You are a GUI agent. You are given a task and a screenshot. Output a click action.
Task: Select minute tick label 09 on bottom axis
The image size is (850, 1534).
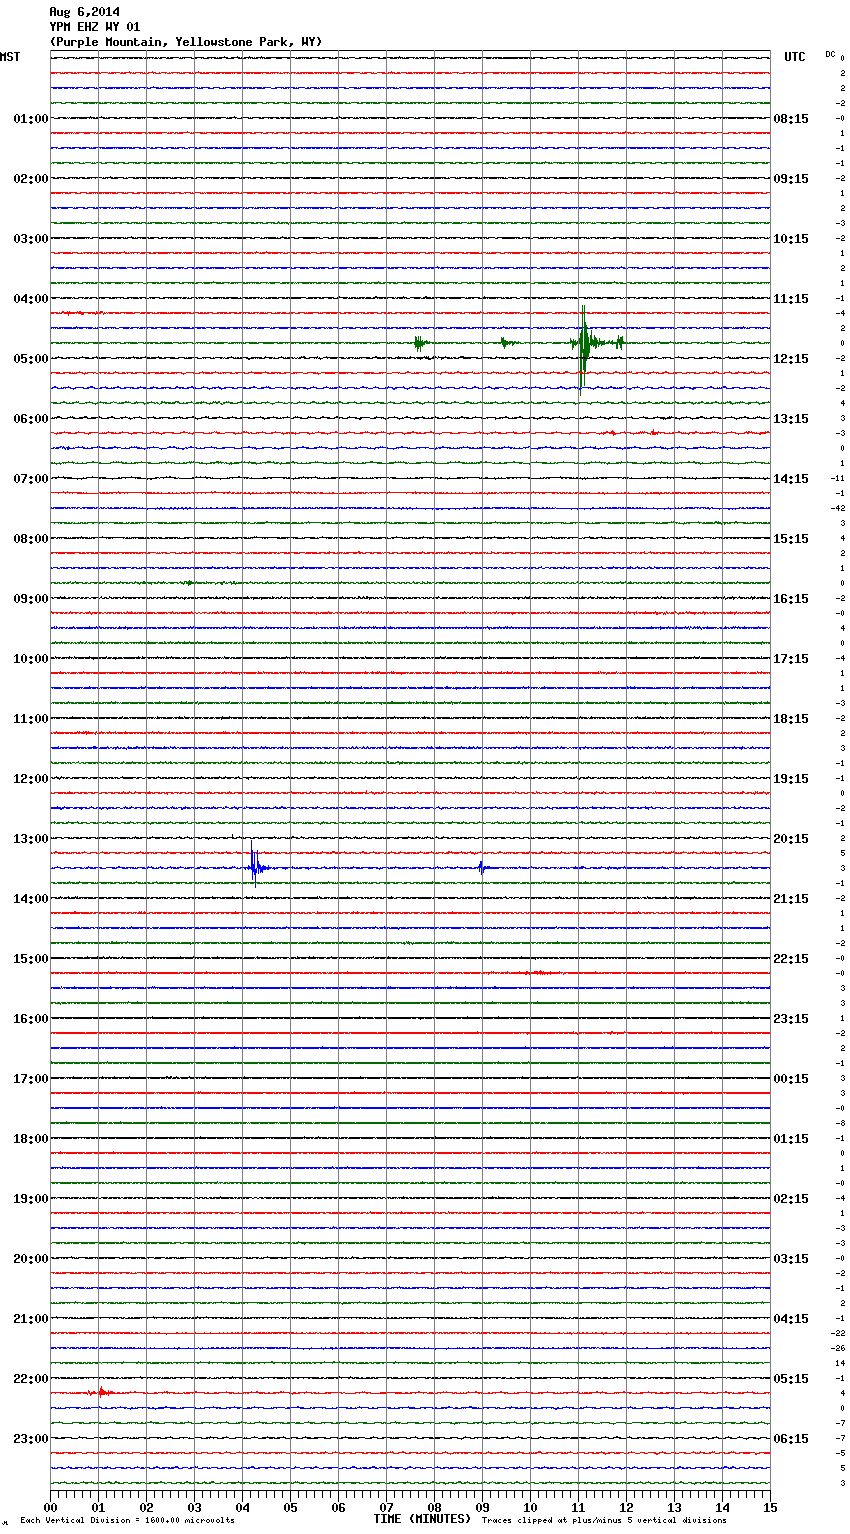(482, 1507)
